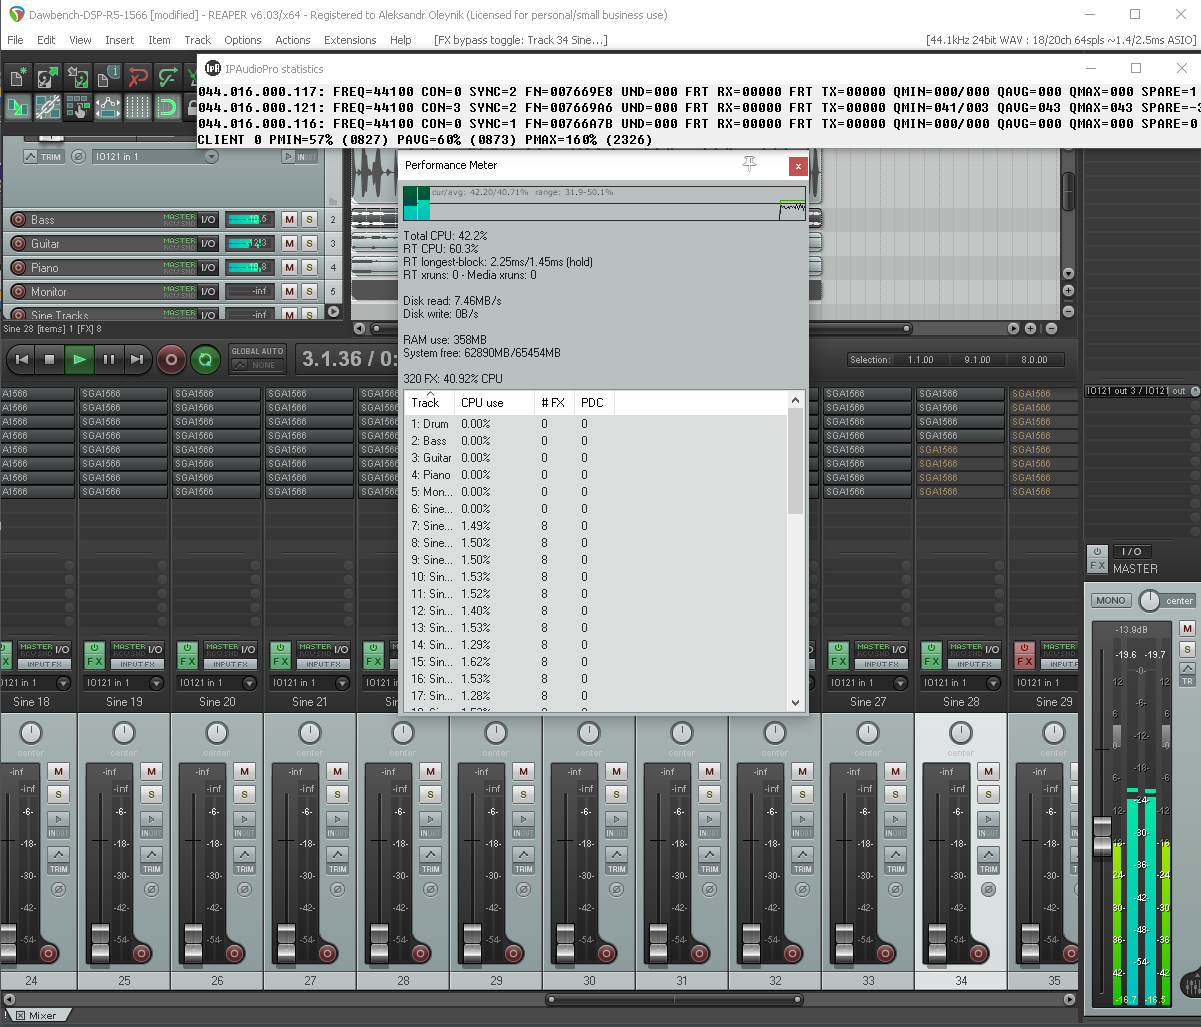Pause playback in transport bar

109,359
